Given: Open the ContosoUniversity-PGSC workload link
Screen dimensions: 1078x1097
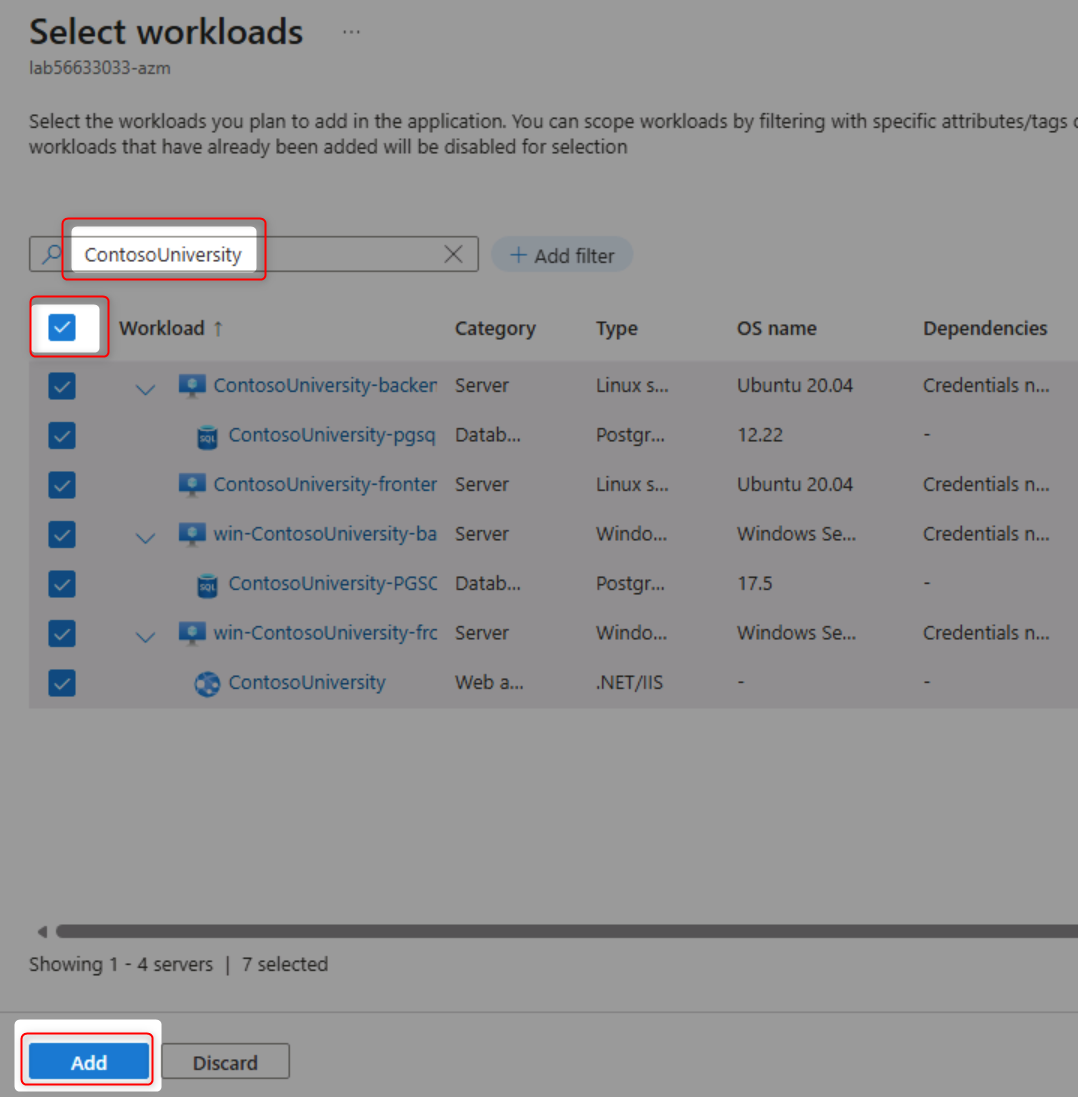Looking at the screenshot, I should tap(333, 583).
